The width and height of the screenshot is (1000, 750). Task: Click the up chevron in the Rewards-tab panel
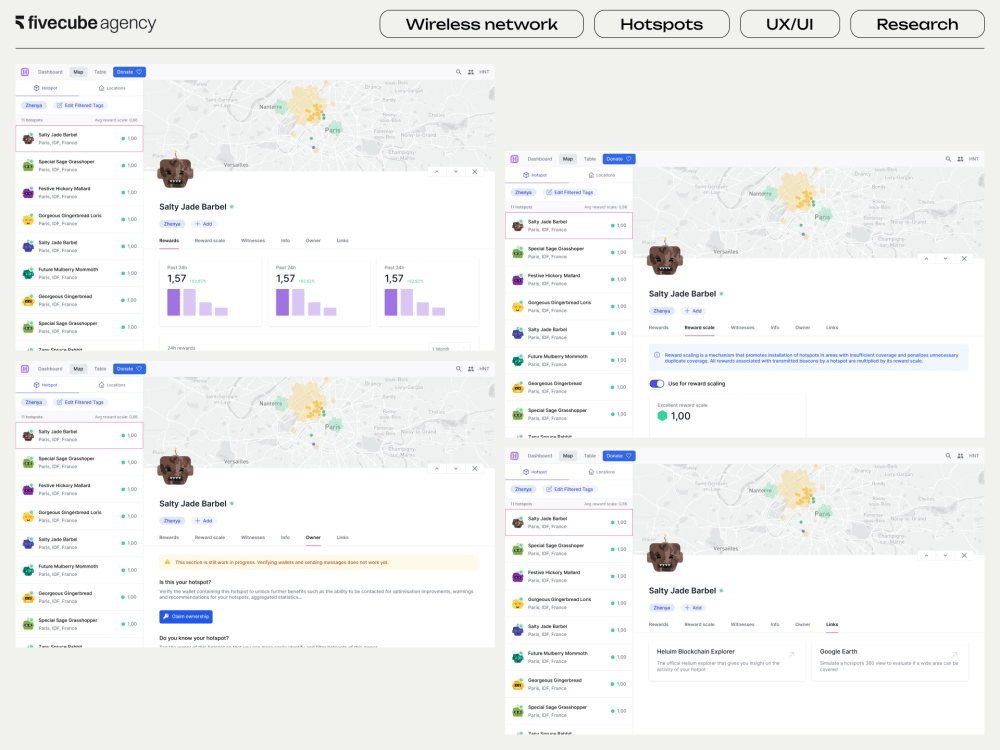tap(437, 172)
